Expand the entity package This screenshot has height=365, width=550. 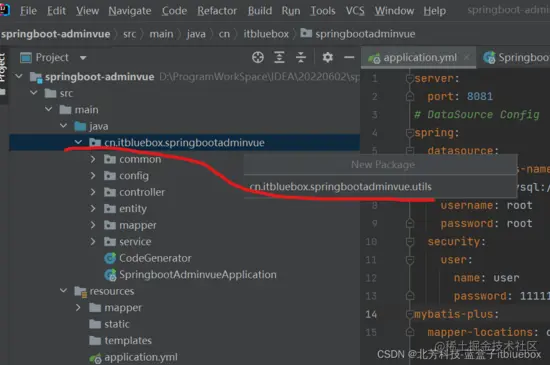(x=93, y=208)
